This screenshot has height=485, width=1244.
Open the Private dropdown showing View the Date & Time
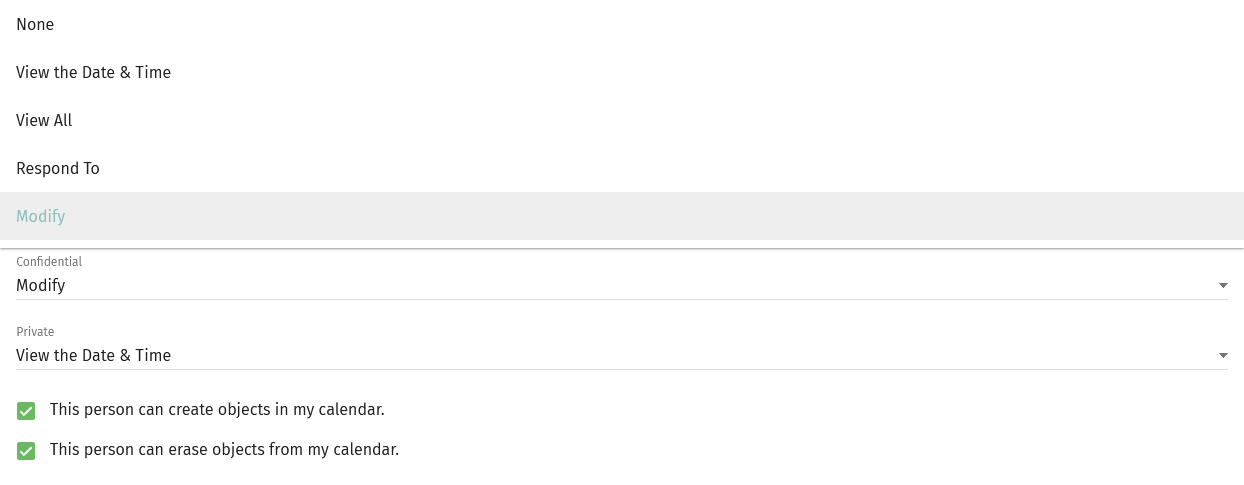[600, 356]
